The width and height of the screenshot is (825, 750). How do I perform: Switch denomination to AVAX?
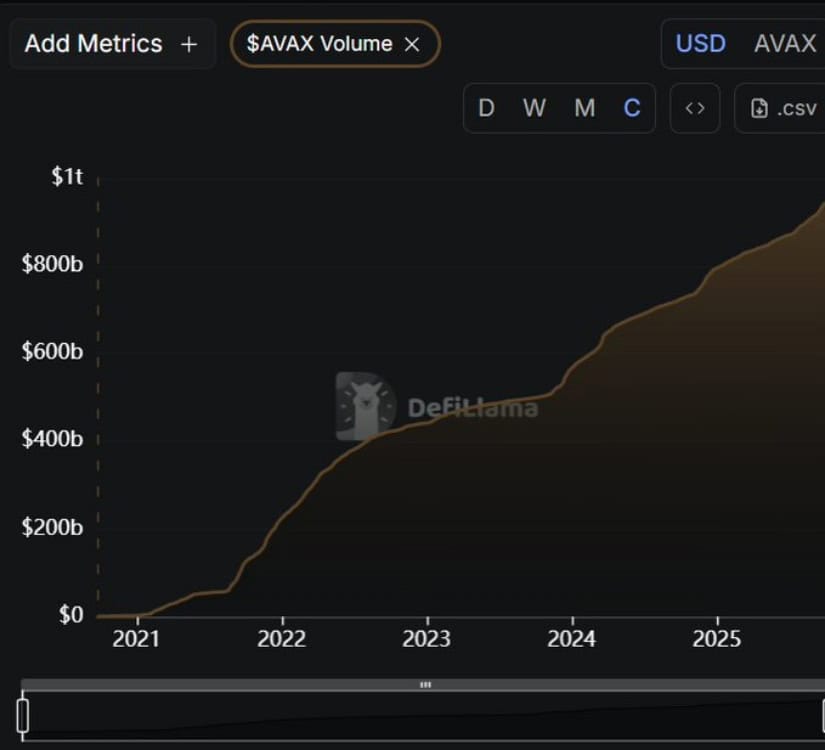785,44
